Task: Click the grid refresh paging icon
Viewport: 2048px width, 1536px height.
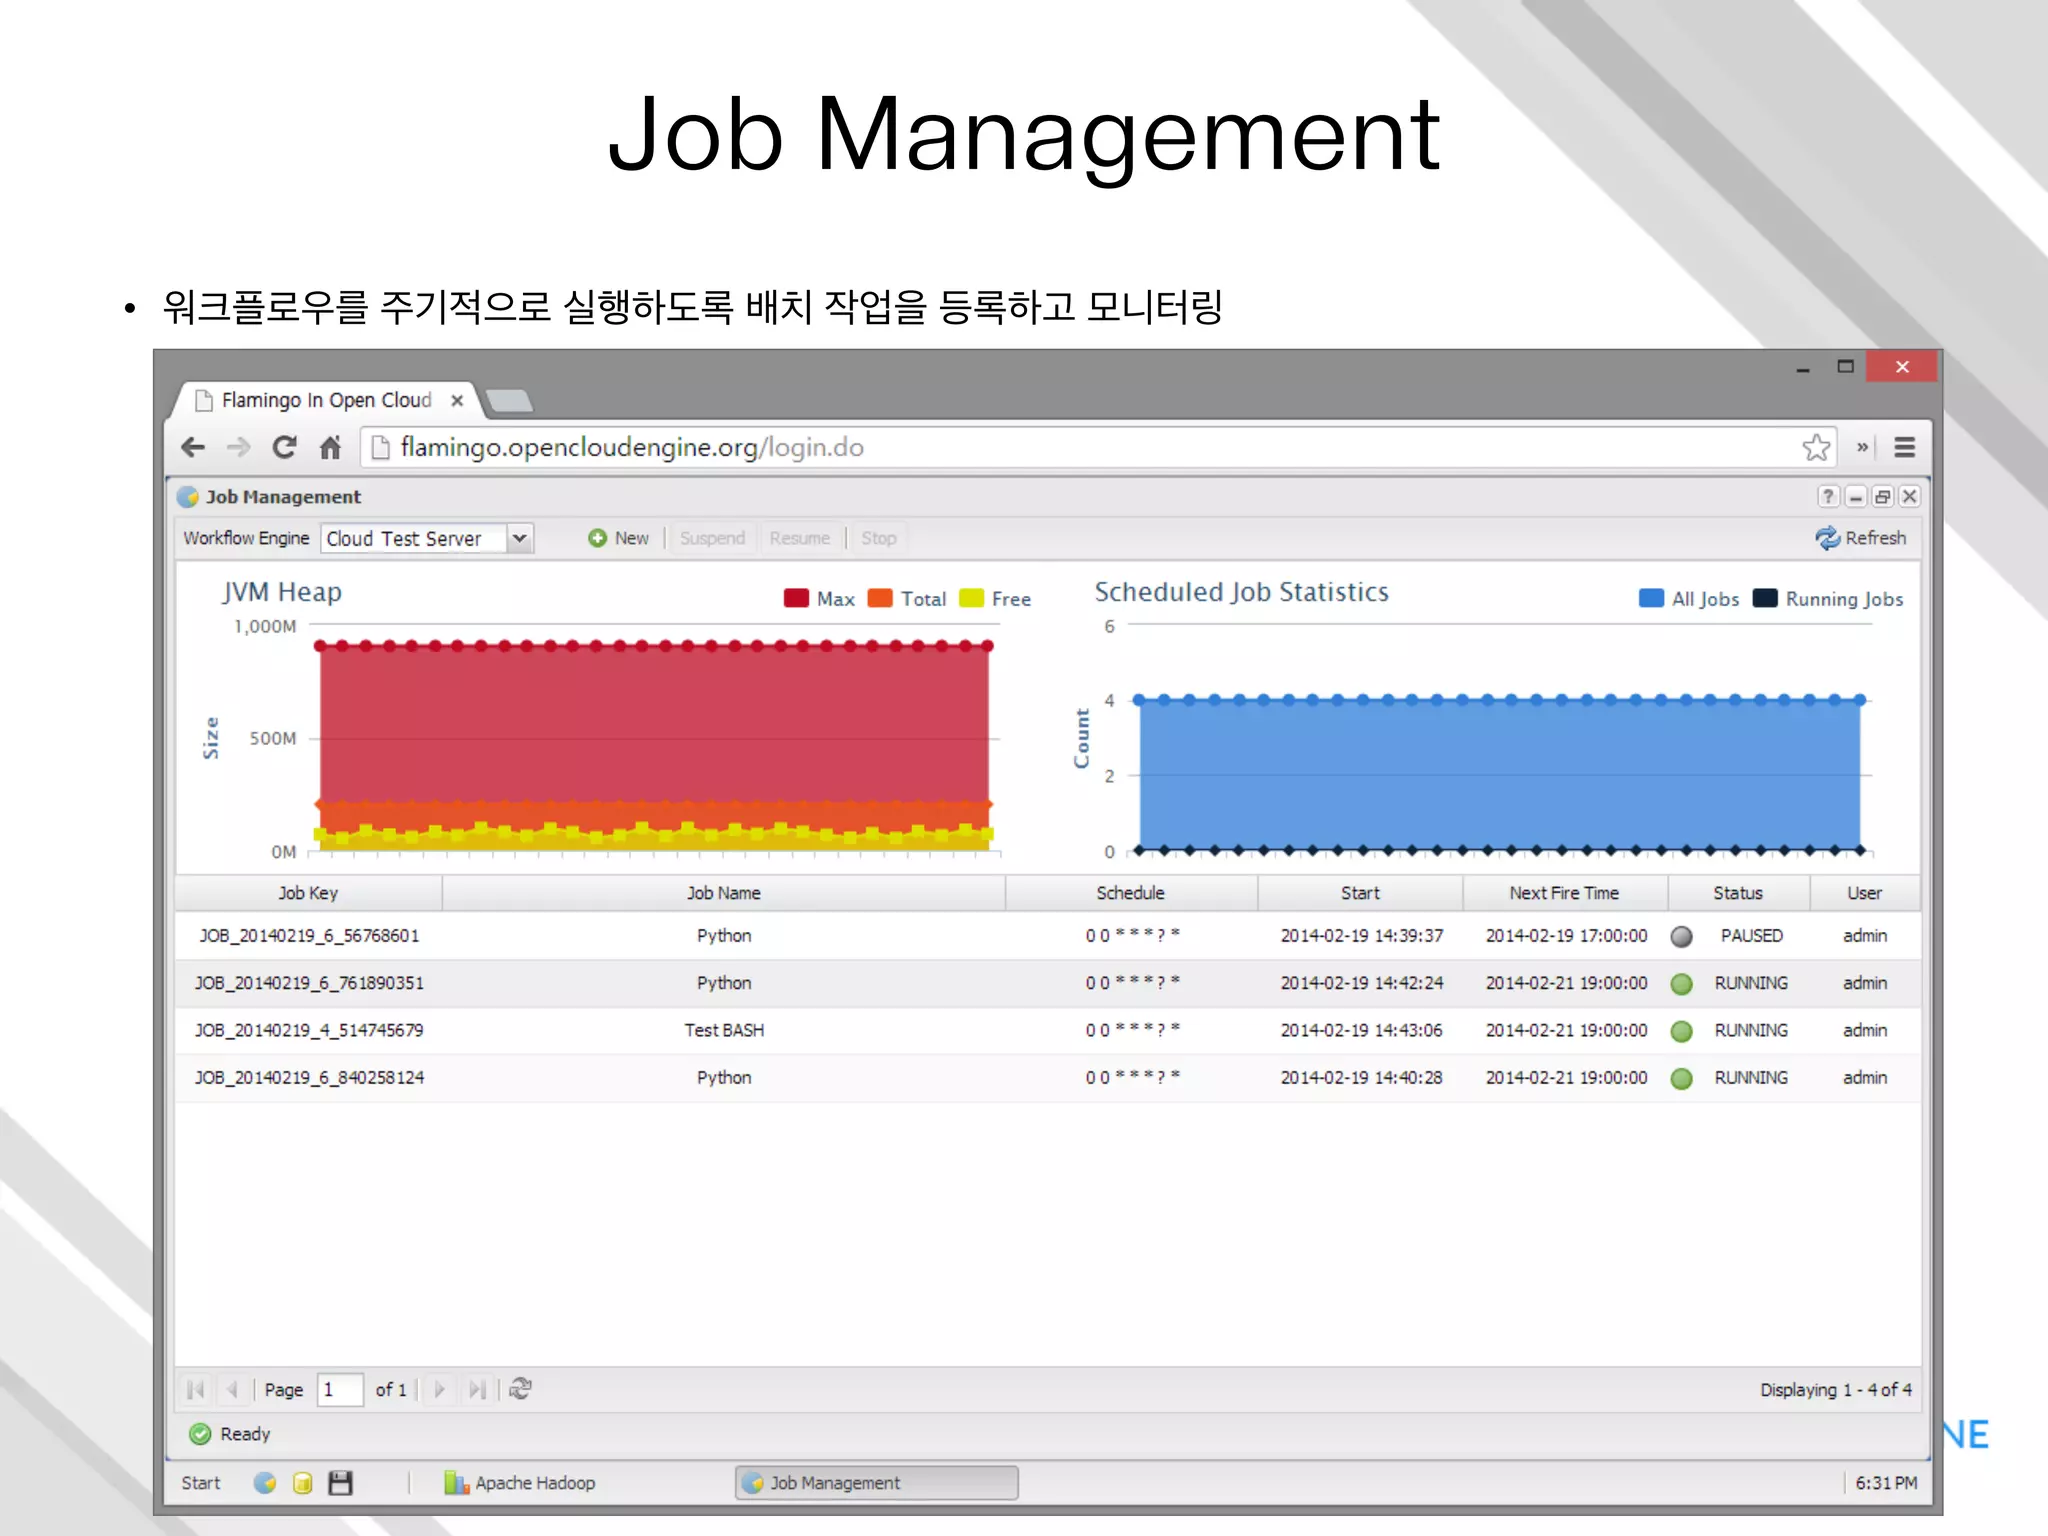Action: click(520, 1389)
